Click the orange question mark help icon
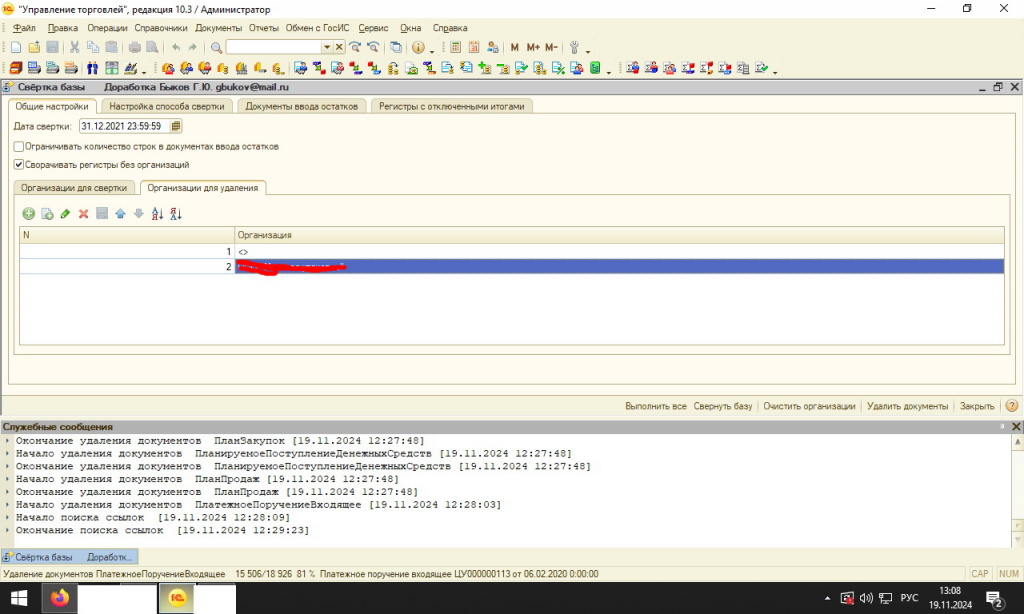This screenshot has width=1024, height=614. tap(1012, 406)
